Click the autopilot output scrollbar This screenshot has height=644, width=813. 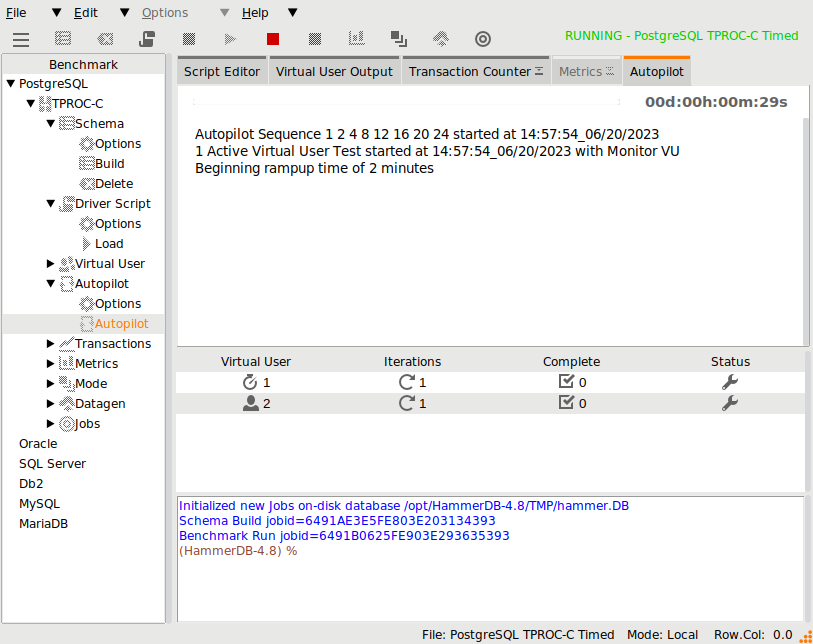click(x=806, y=231)
